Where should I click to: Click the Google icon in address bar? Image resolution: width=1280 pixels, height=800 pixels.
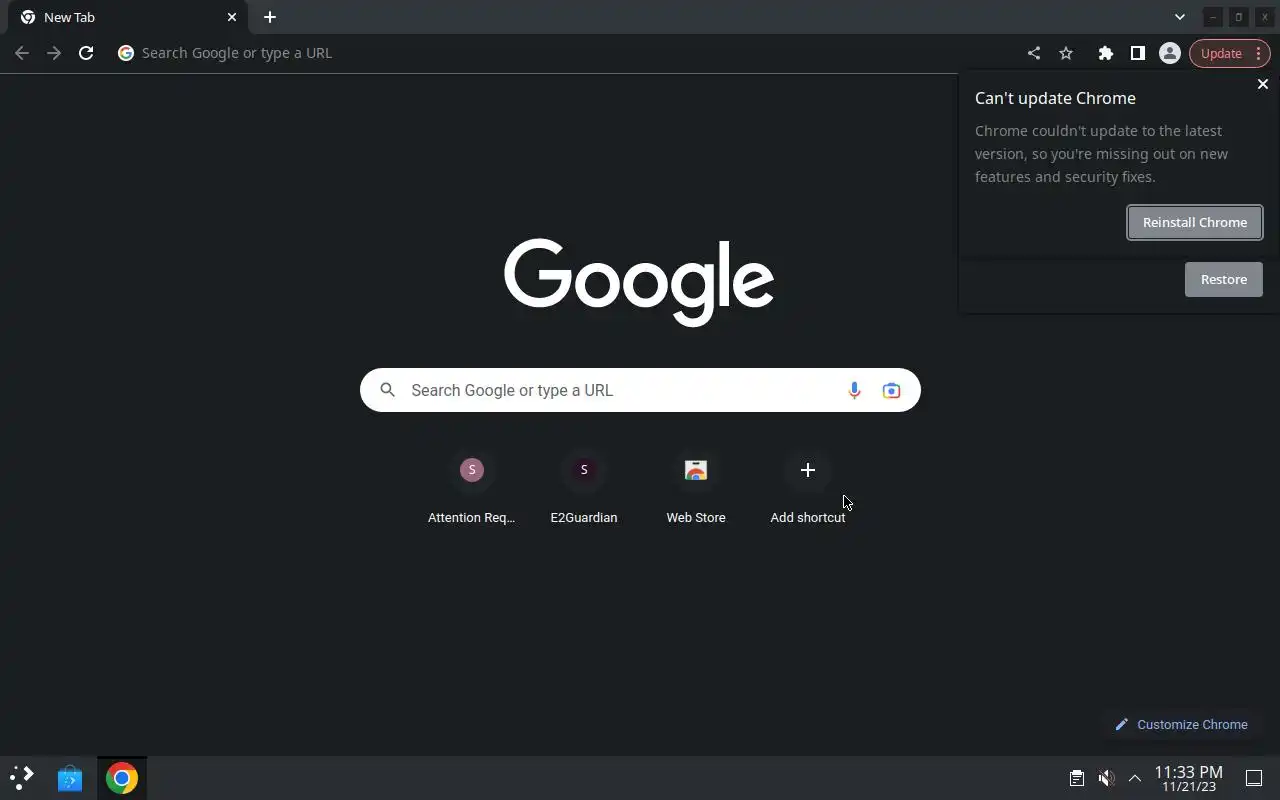pyautogui.click(x=126, y=53)
